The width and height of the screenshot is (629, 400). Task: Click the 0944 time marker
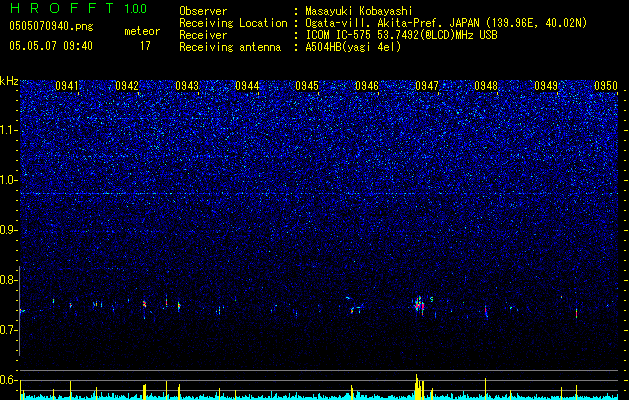[x=247, y=85]
